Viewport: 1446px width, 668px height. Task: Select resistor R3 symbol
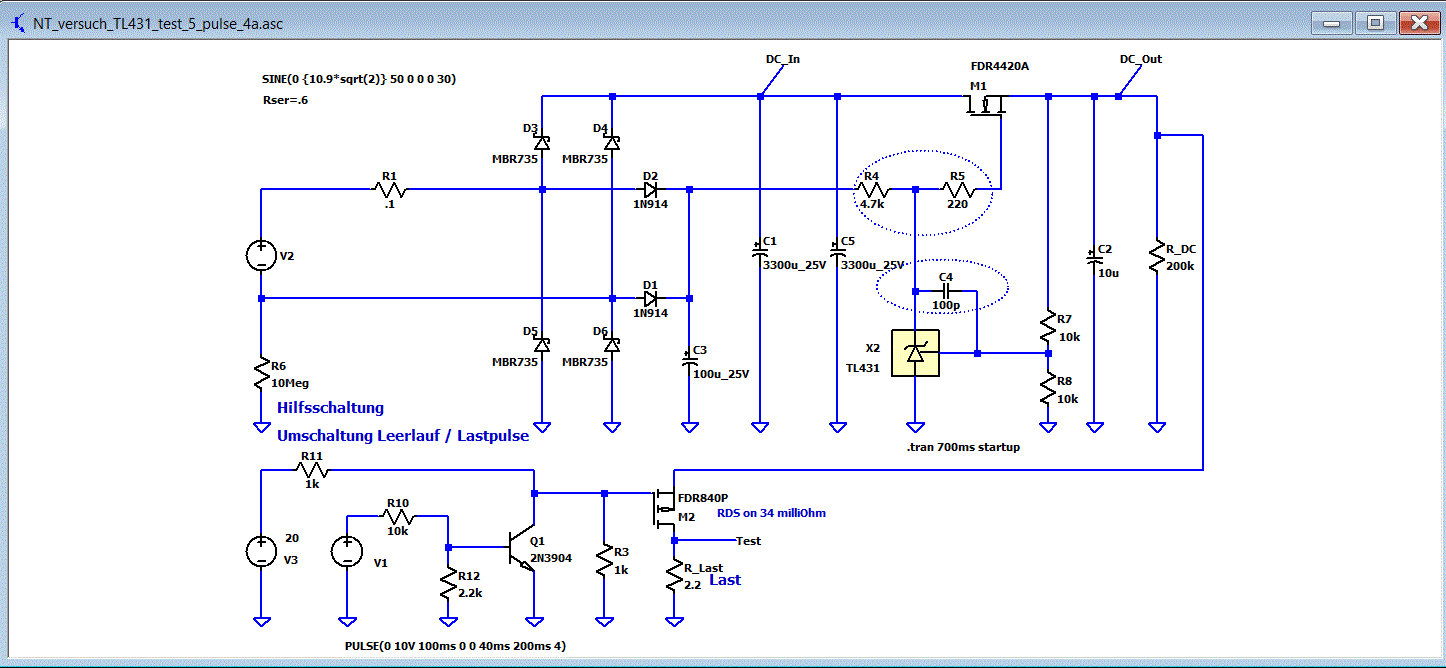pos(604,560)
